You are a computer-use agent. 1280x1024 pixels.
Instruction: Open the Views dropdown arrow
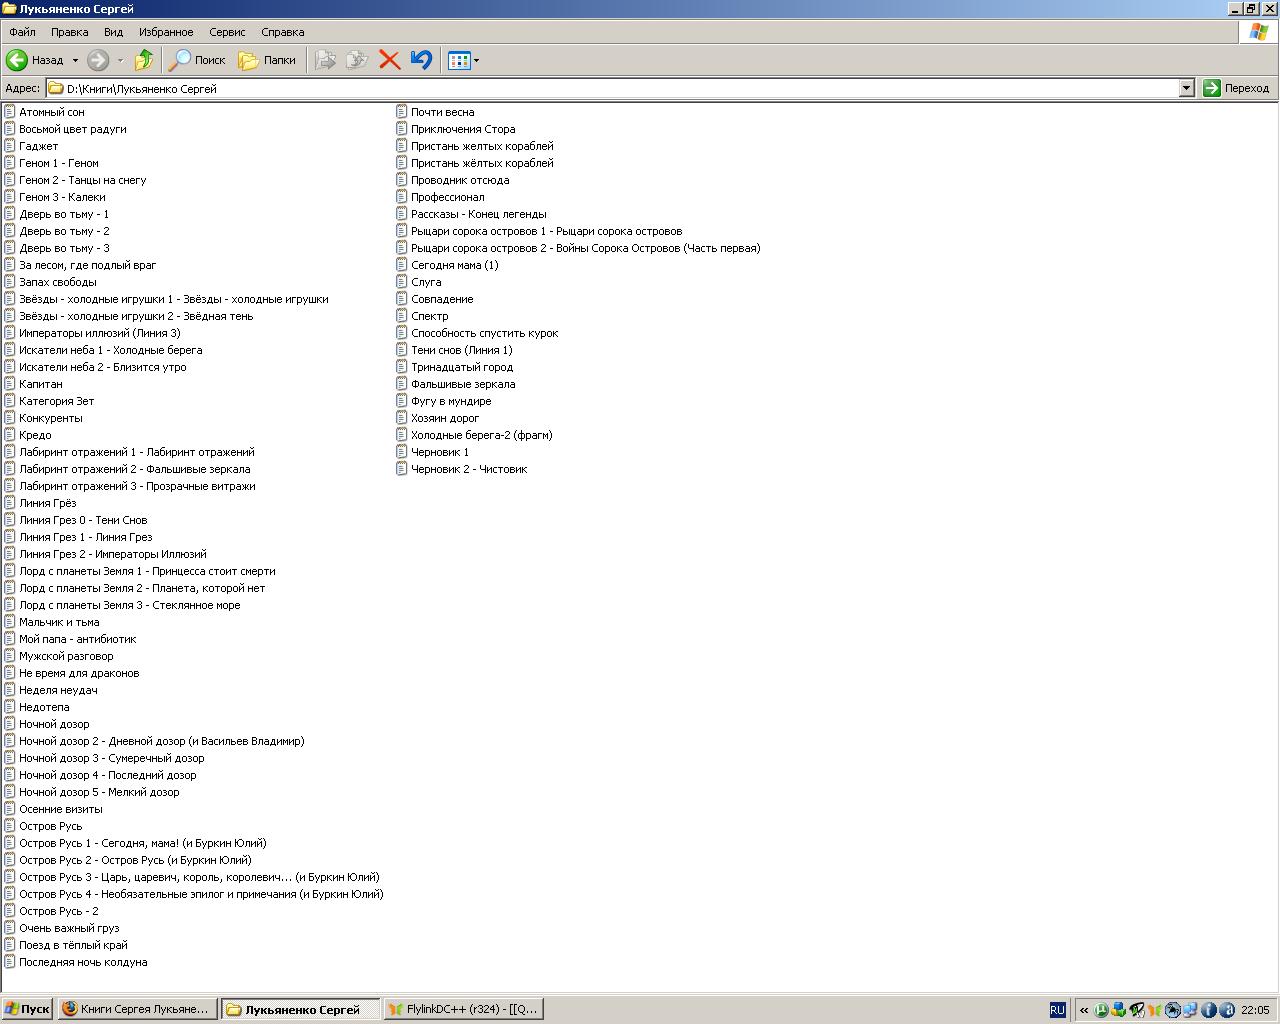(x=476, y=60)
